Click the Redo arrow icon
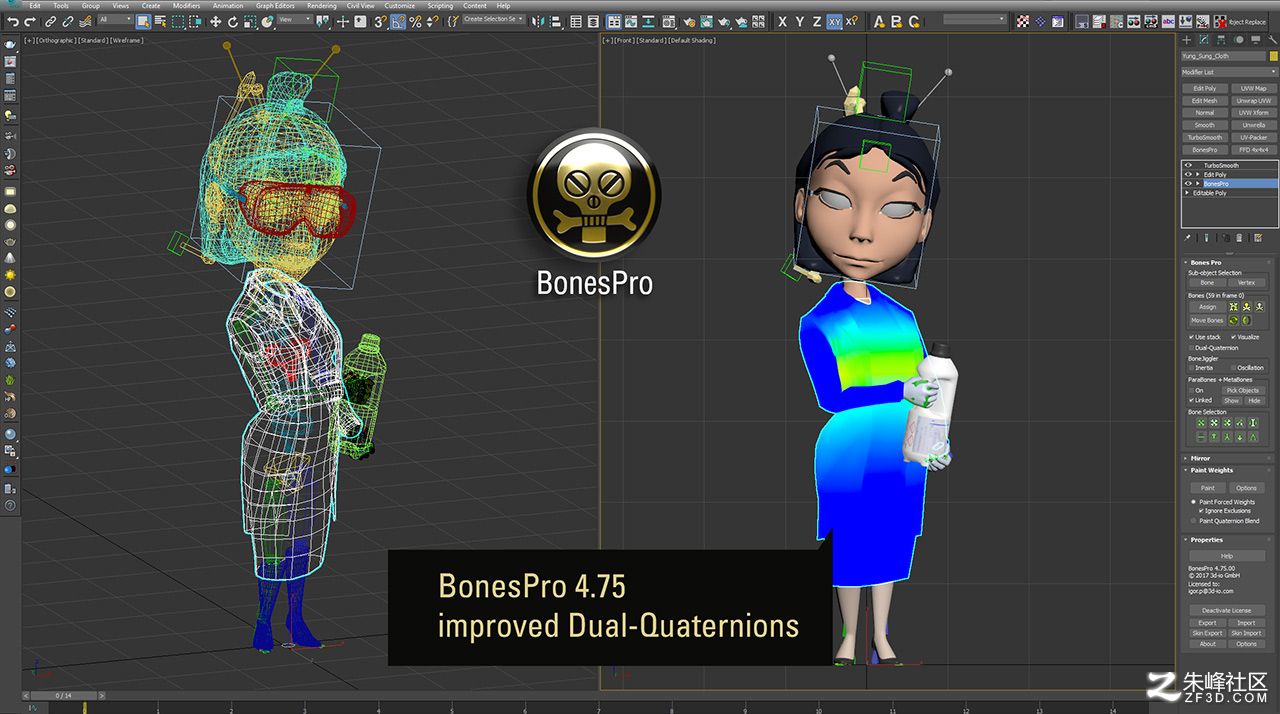The width and height of the screenshot is (1280, 714). (x=30, y=21)
